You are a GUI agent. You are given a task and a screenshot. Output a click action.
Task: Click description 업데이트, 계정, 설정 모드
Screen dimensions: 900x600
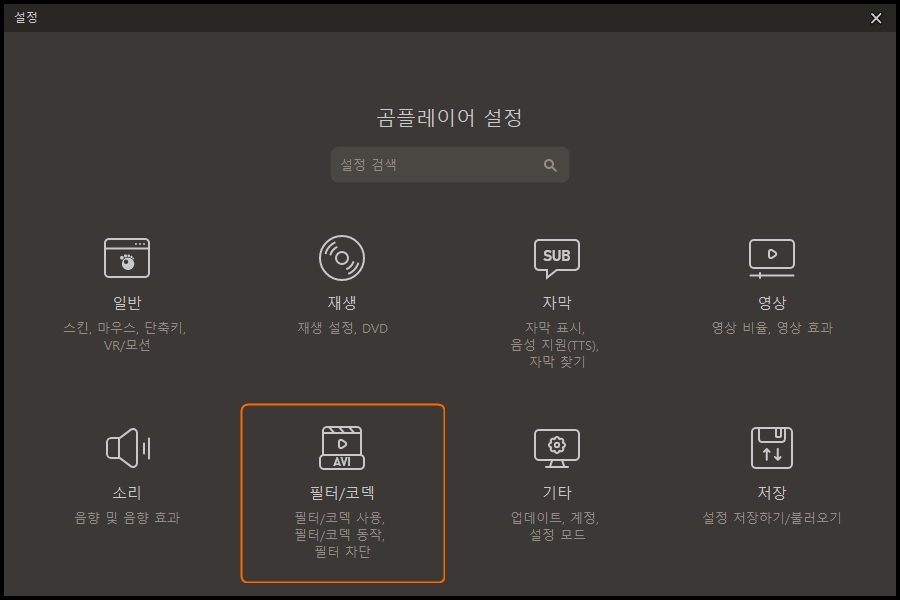tap(555, 526)
